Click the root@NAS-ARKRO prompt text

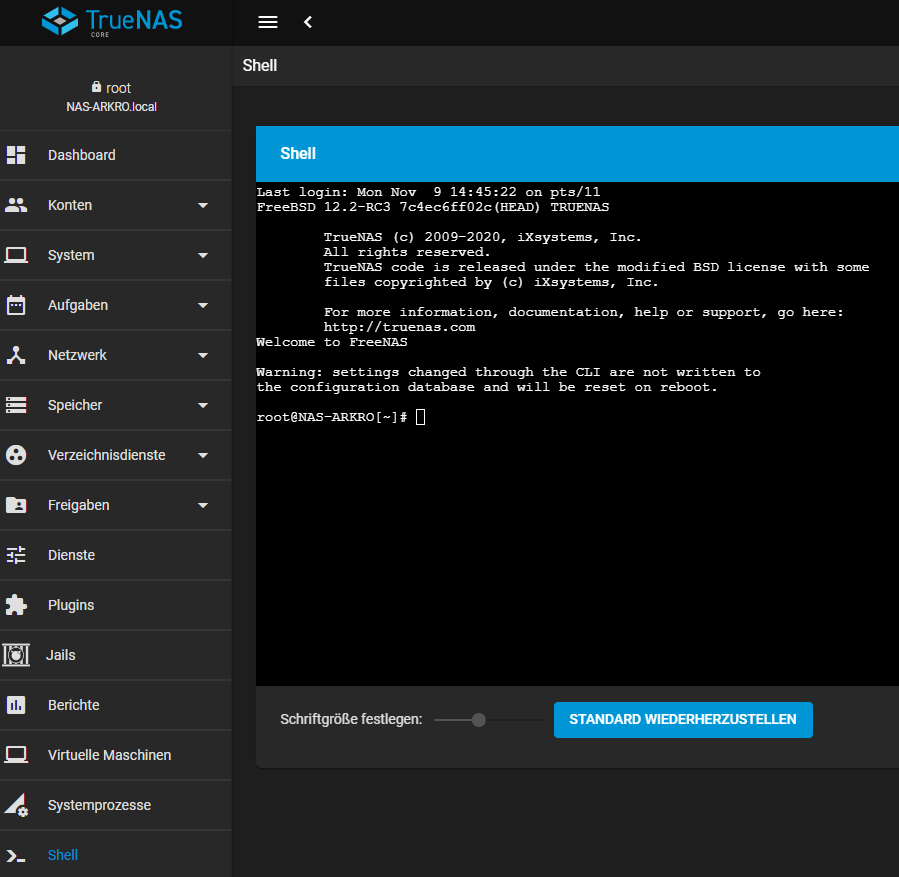pos(331,417)
